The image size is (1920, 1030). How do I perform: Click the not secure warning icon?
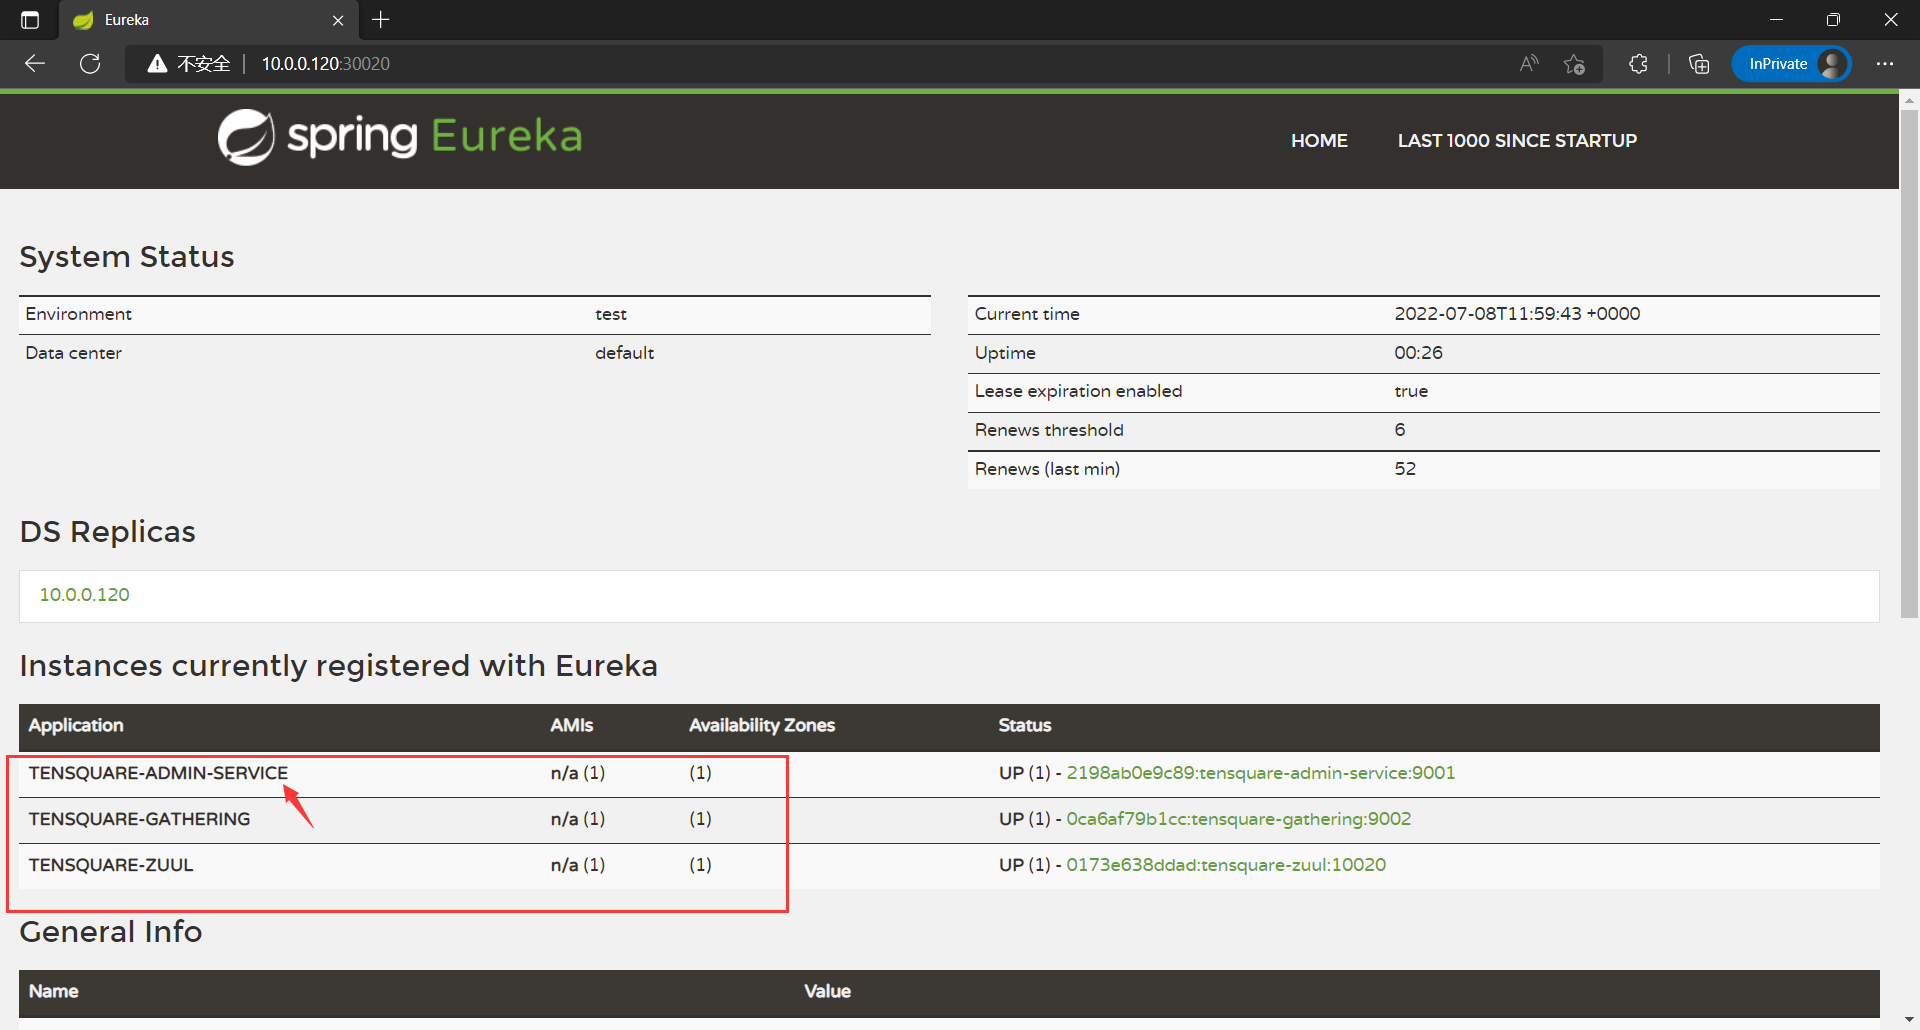pos(157,64)
